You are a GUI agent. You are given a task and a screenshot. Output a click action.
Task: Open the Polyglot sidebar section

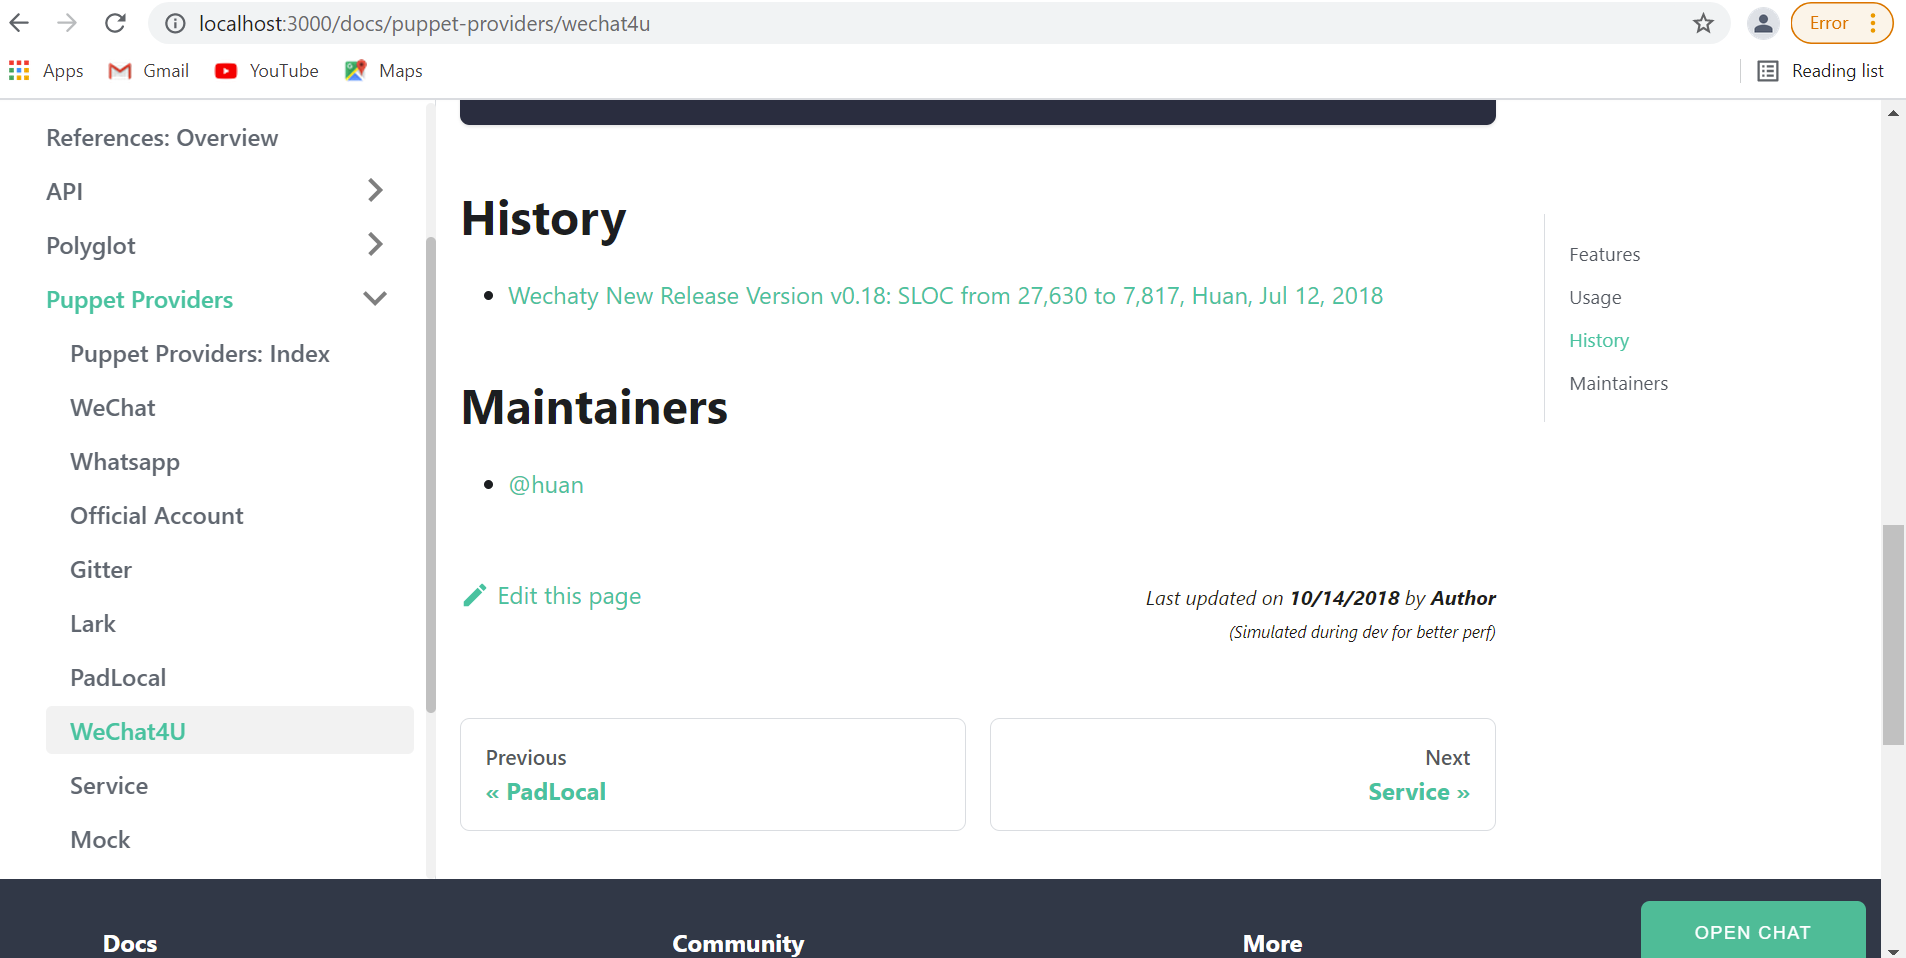(91, 246)
